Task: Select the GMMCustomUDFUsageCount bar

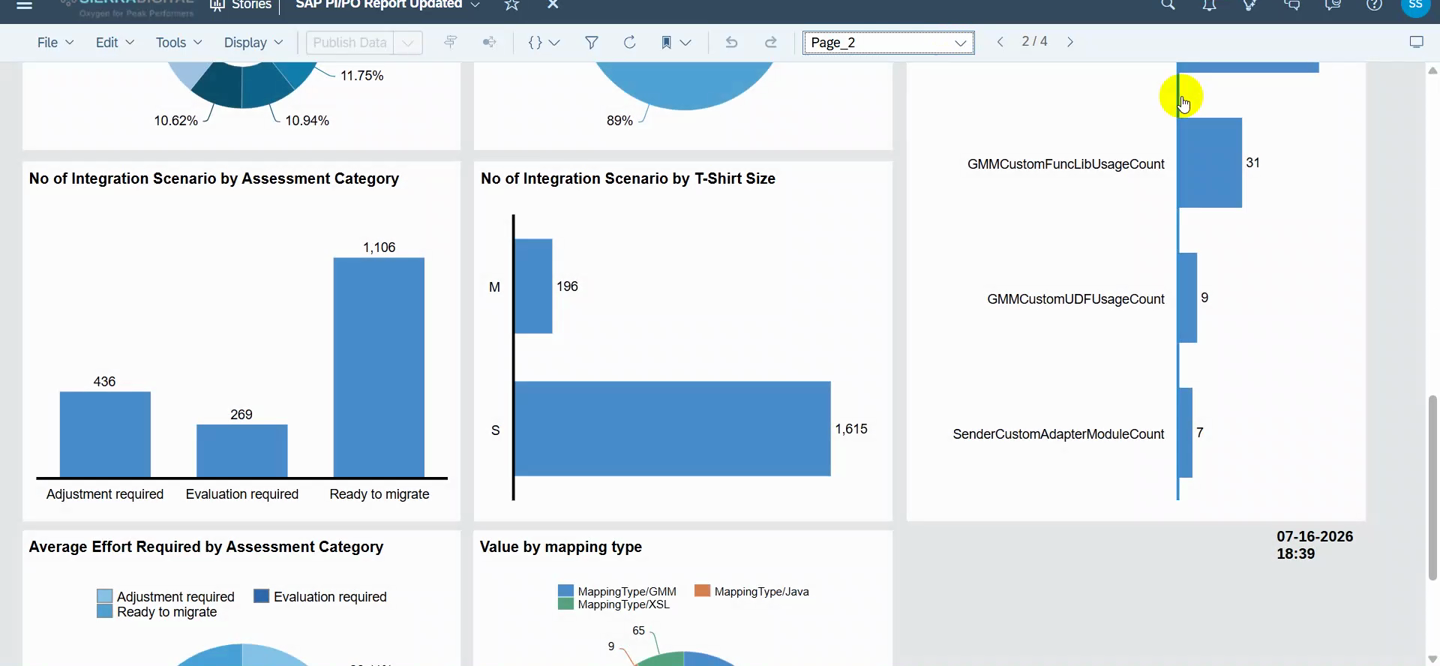Action: [1187, 298]
